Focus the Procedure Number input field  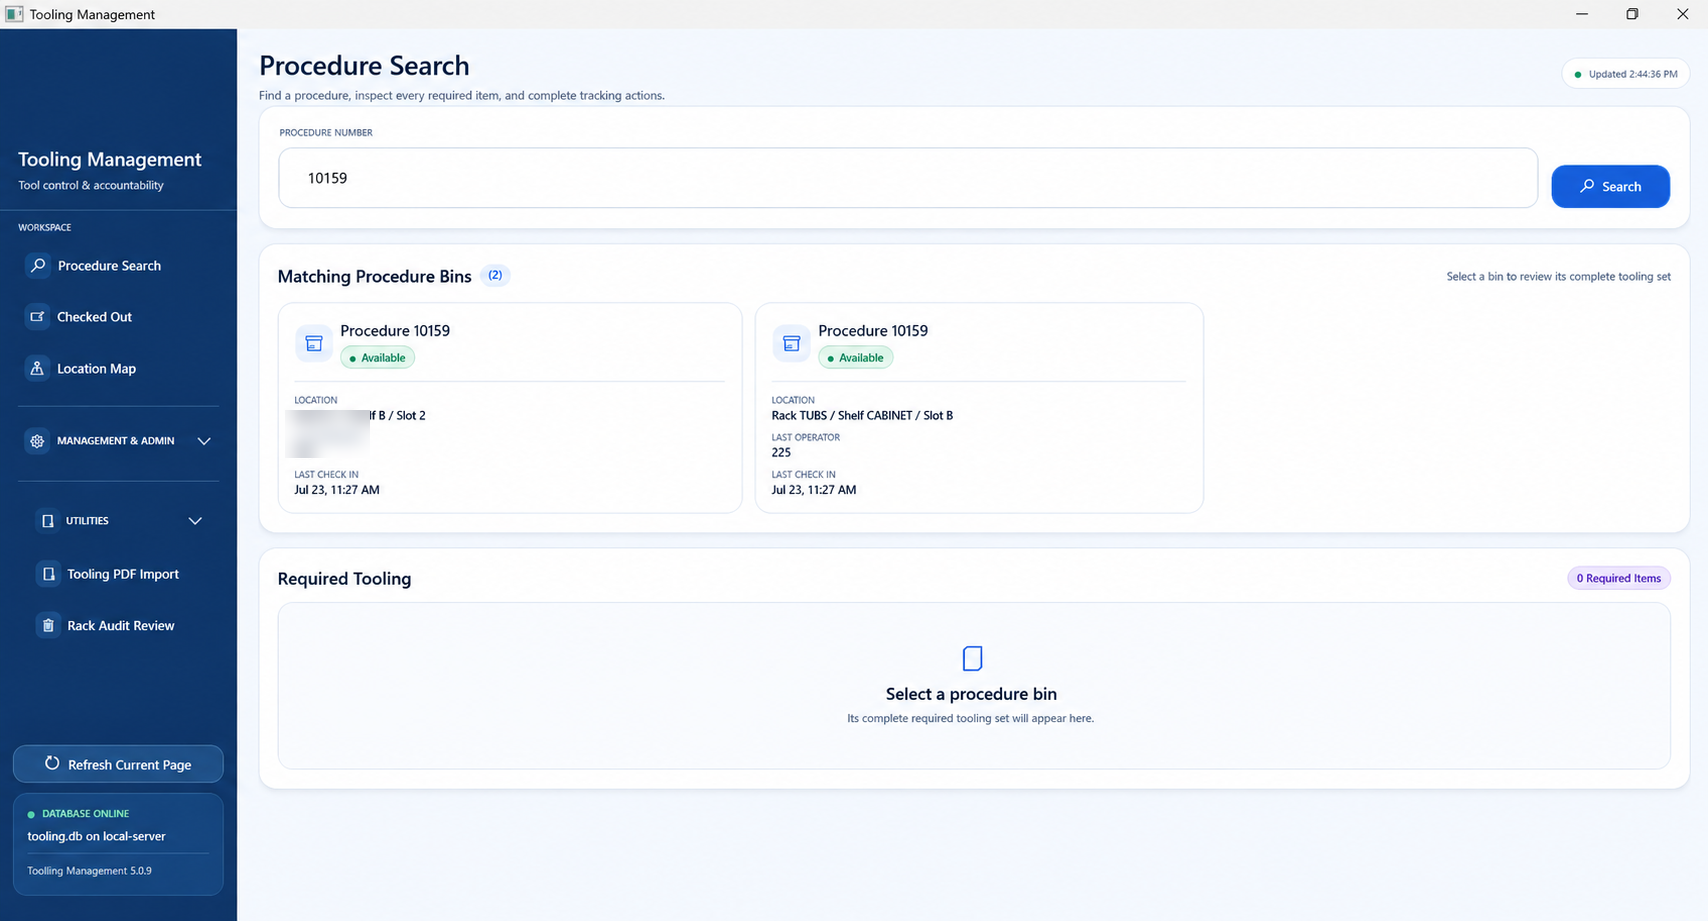pyautogui.click(x=908, y=178)
